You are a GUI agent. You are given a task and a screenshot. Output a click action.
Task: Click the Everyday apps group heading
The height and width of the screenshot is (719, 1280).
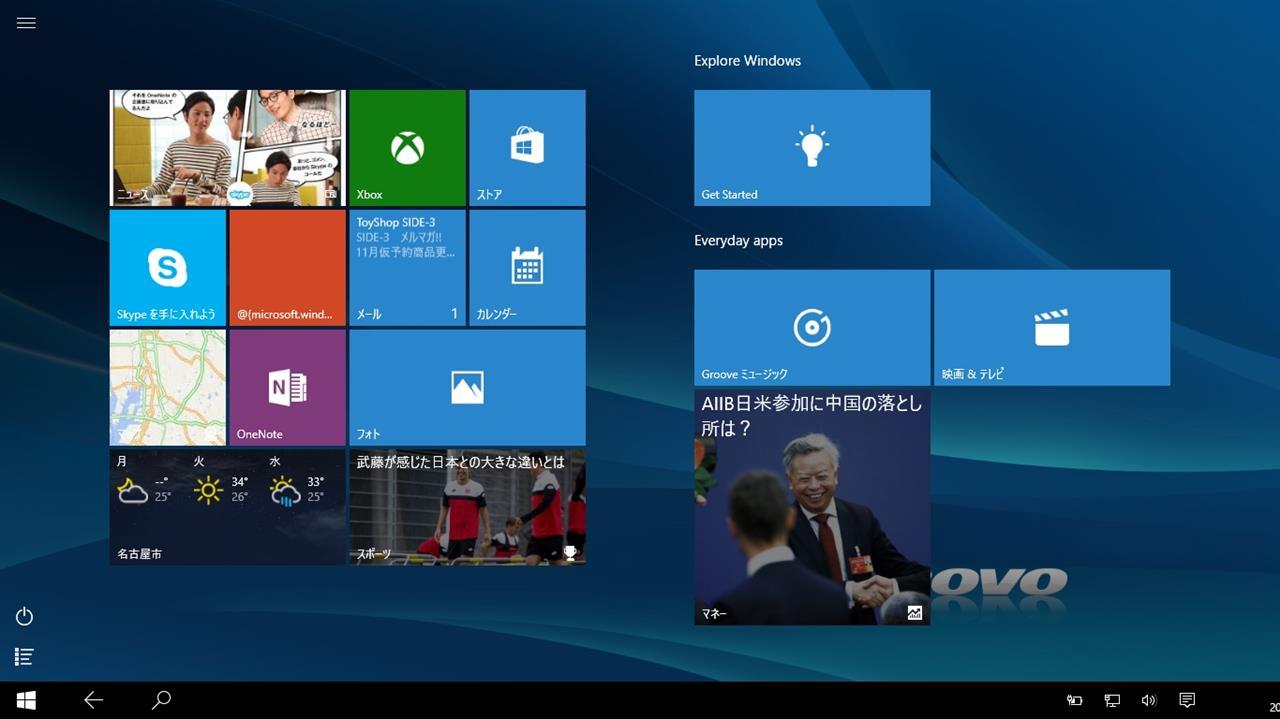click(738, 241)
